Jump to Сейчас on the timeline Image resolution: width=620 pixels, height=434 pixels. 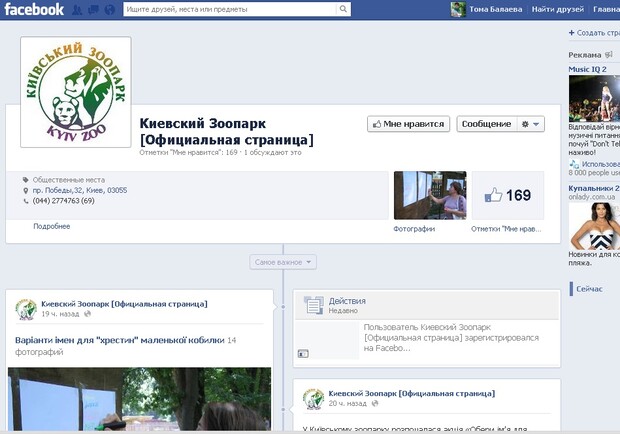click(x=589, y=289)
